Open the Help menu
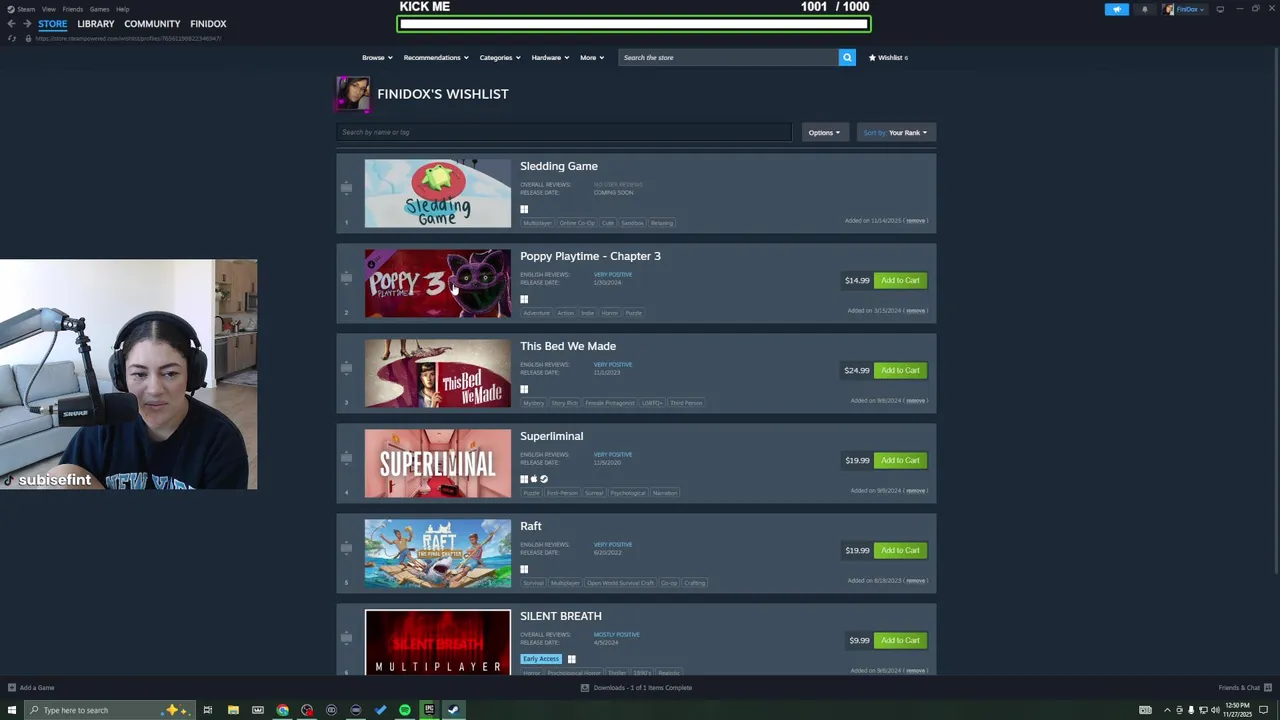 (x=122, y=9)
